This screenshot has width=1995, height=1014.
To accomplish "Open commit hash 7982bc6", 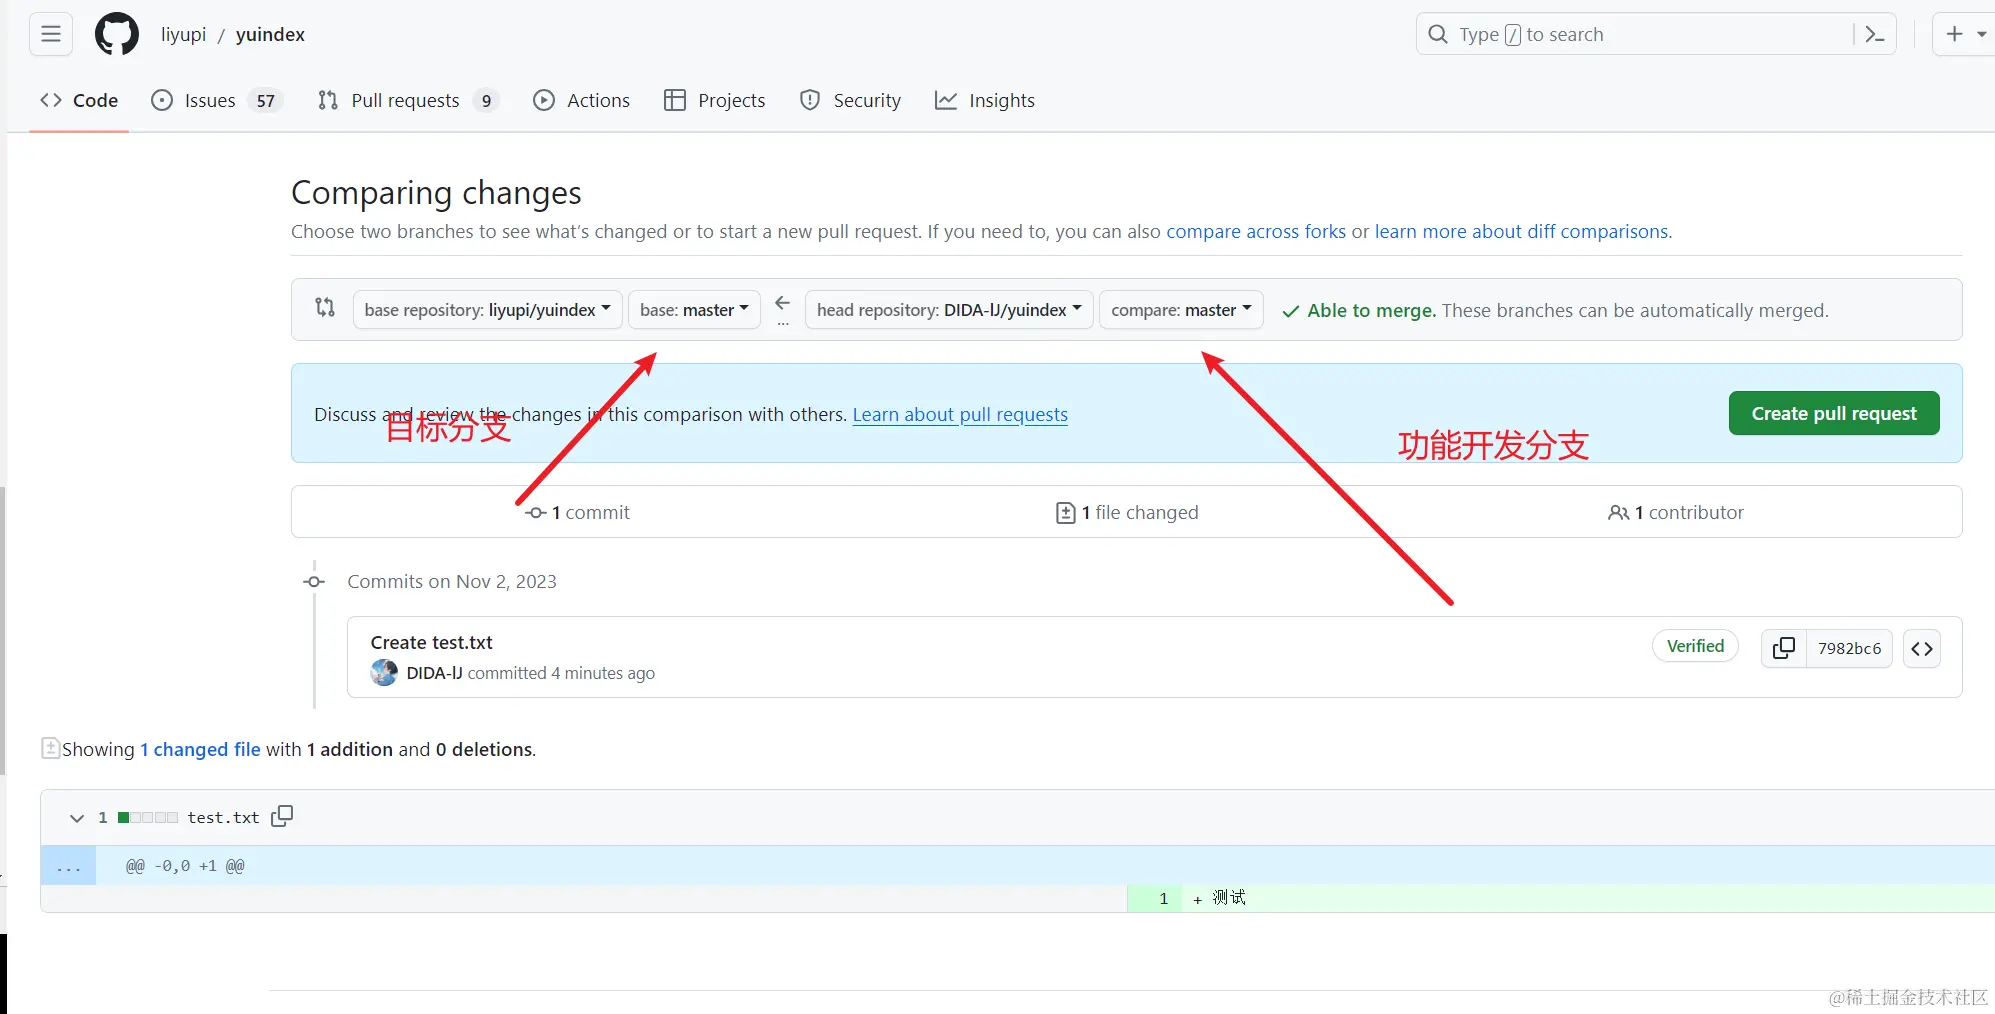I will [x=1849, y=648].
